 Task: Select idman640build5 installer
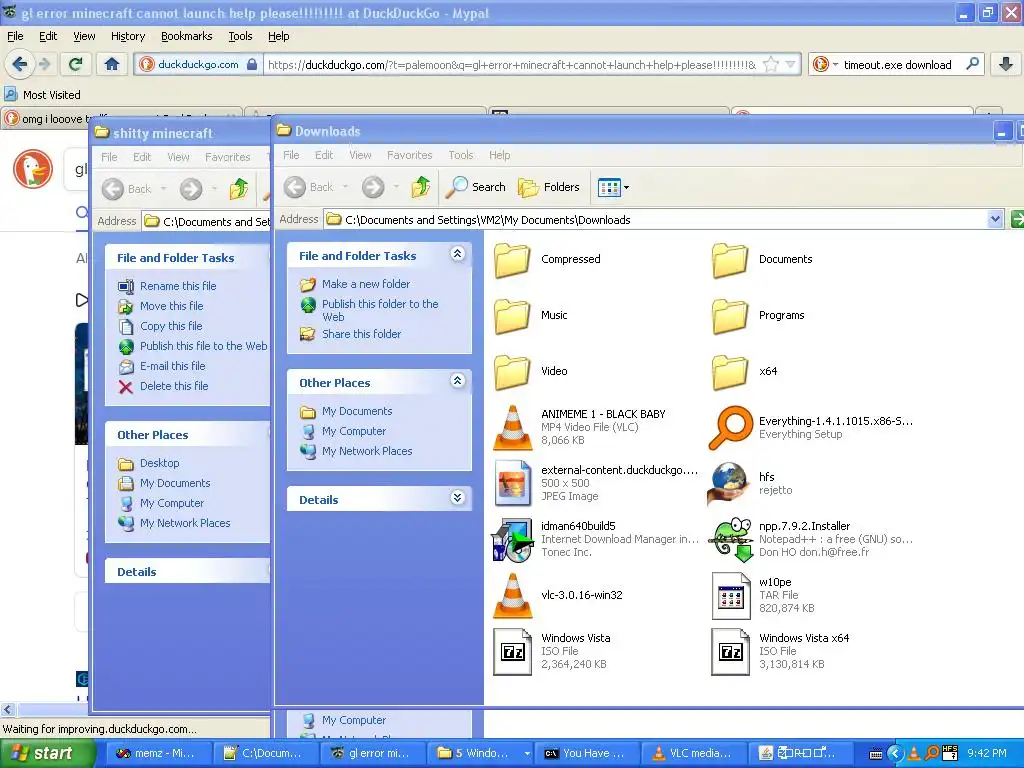tap(596, 539)
